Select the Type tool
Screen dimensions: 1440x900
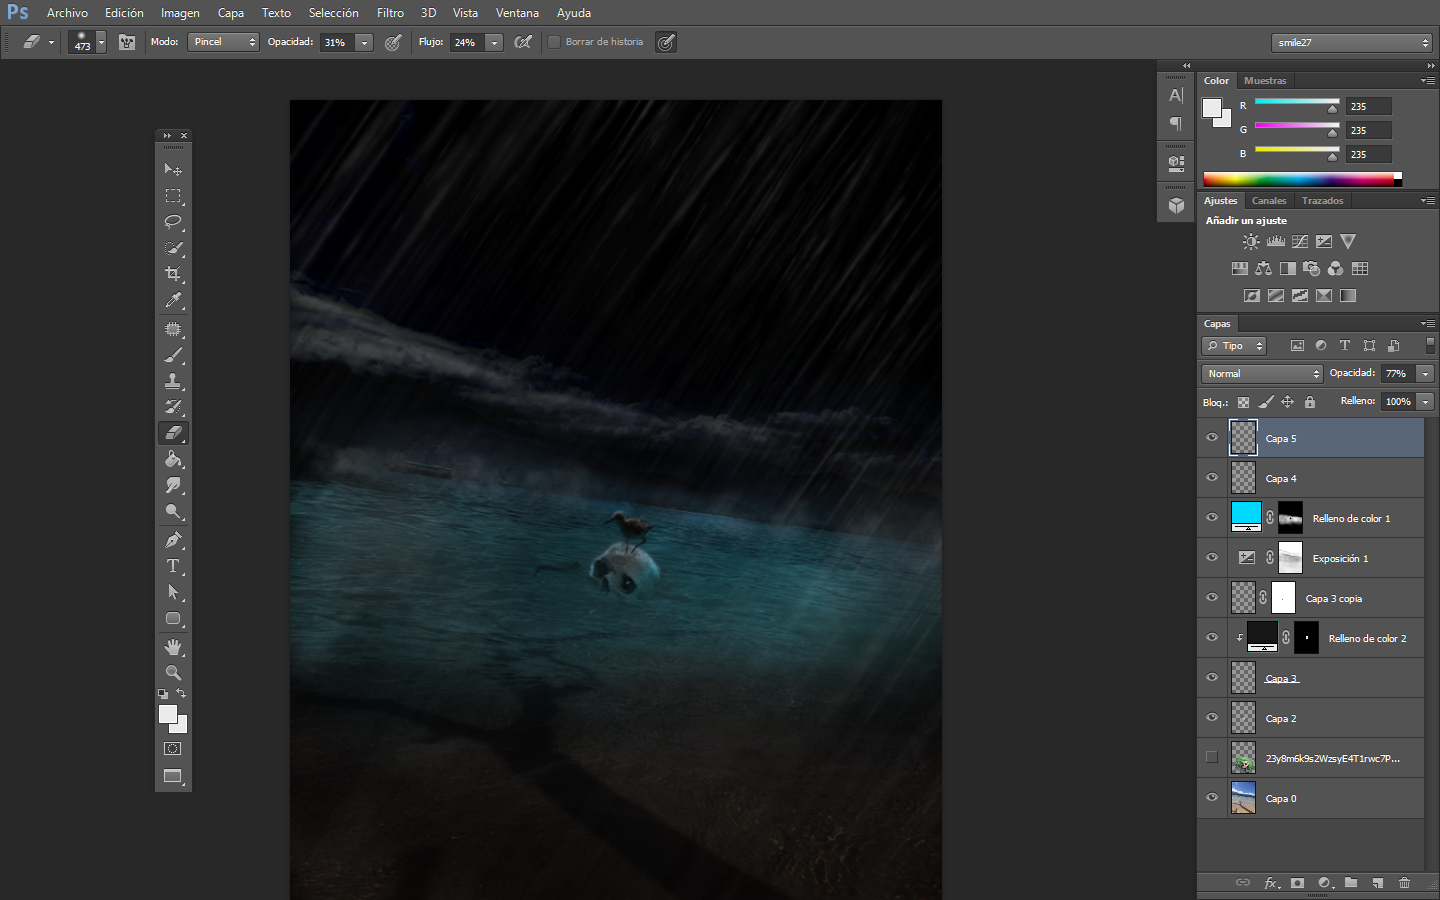coord(173,566)
